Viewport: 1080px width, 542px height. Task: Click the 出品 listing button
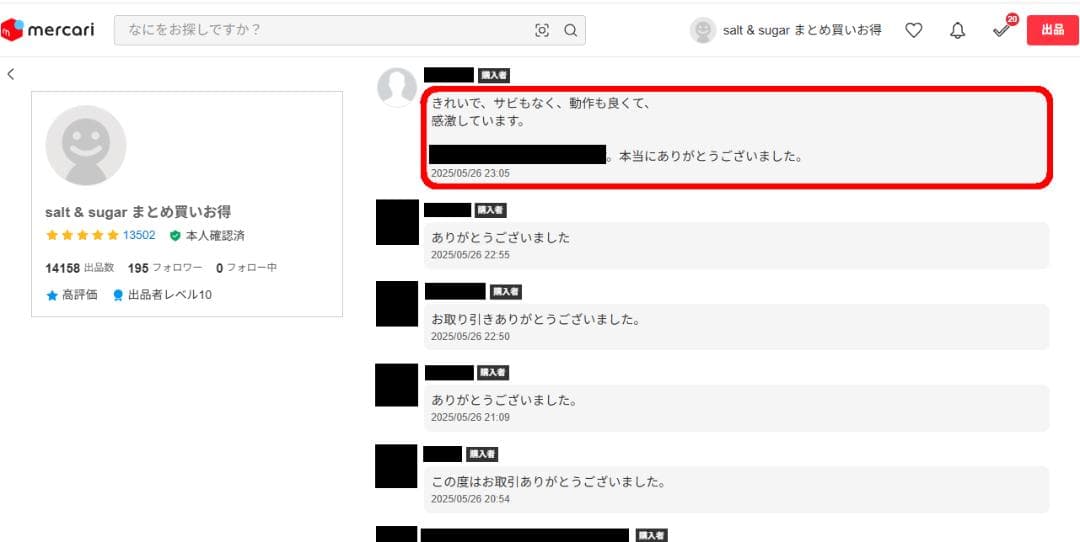pyautogui.click(x=1052, y=30)
